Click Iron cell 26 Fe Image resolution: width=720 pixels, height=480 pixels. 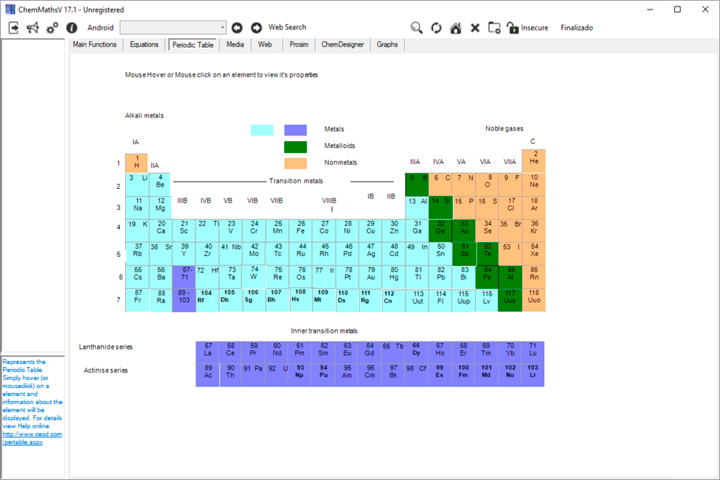pos(300,231)
